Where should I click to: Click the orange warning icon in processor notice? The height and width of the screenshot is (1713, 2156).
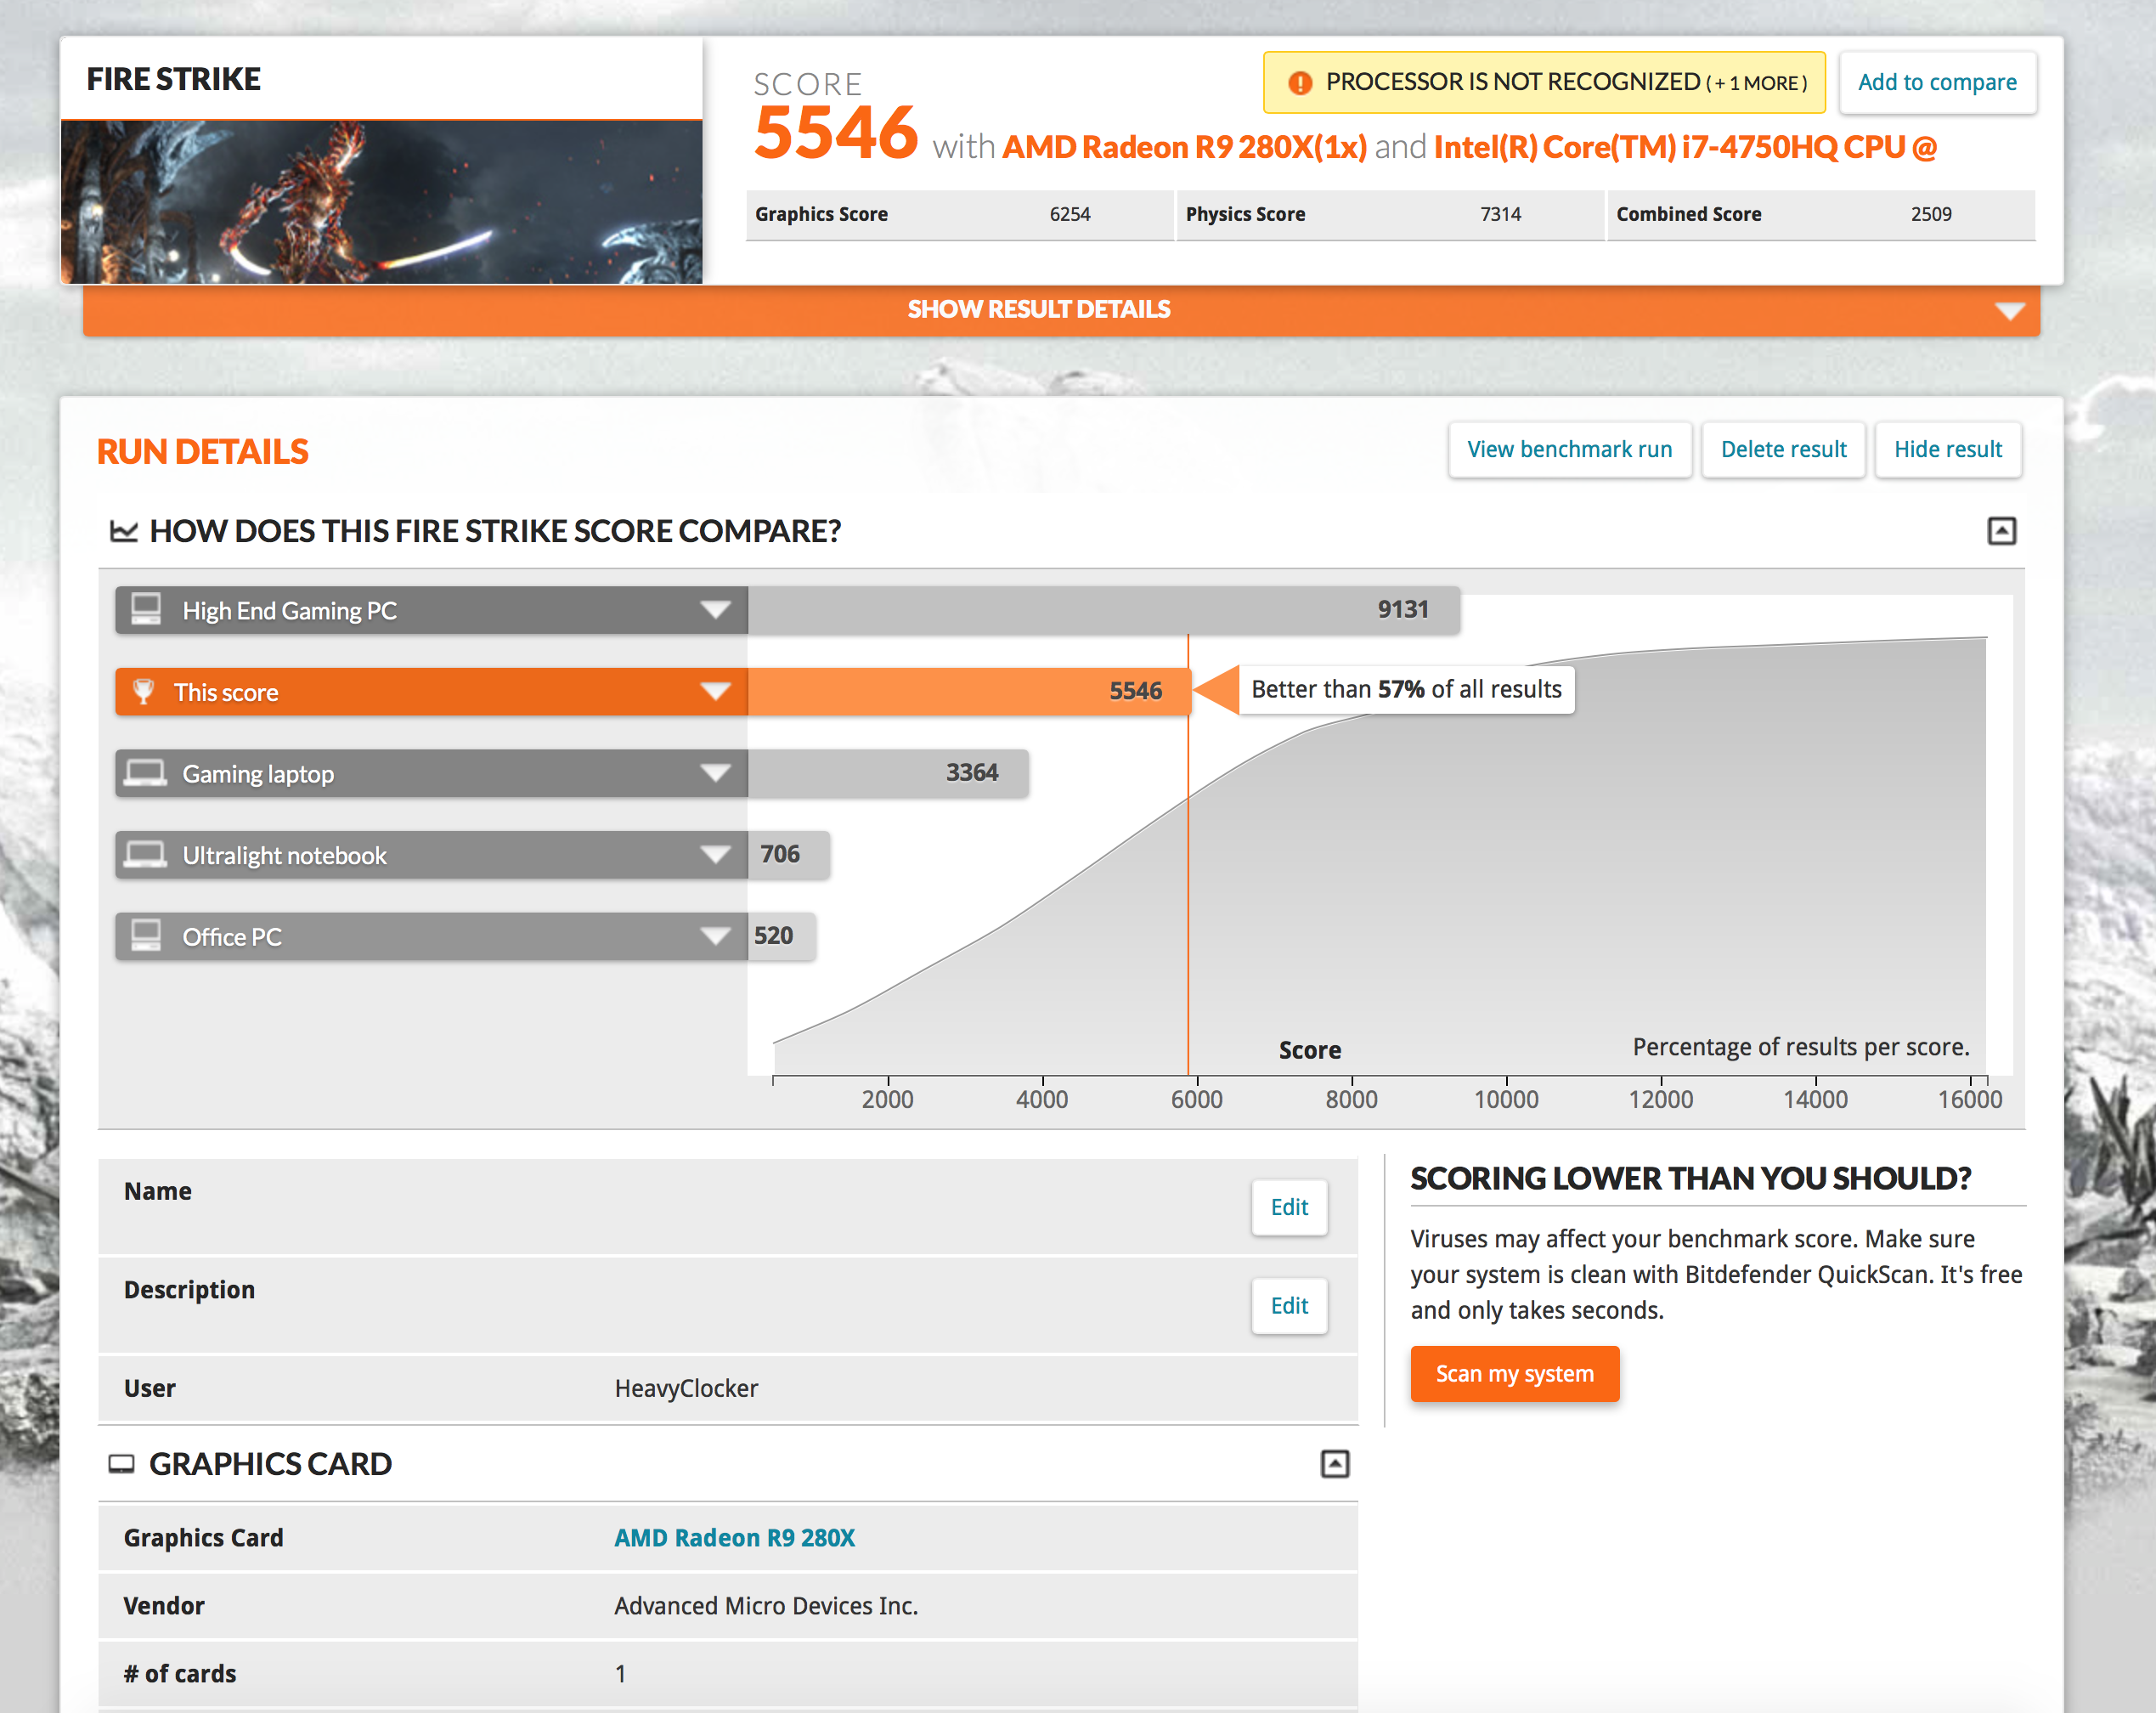[x=1299, y=83]
